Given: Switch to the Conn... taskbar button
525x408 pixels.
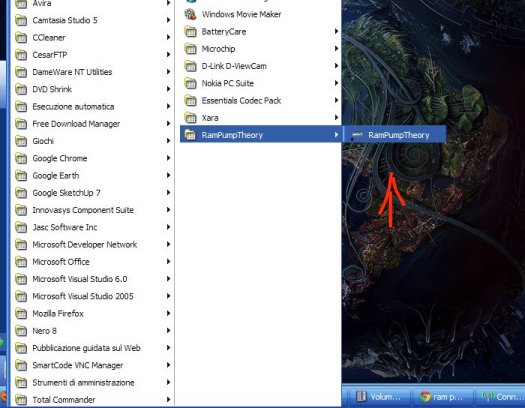Looking at the screenshot, I should [x=500, y=397].
